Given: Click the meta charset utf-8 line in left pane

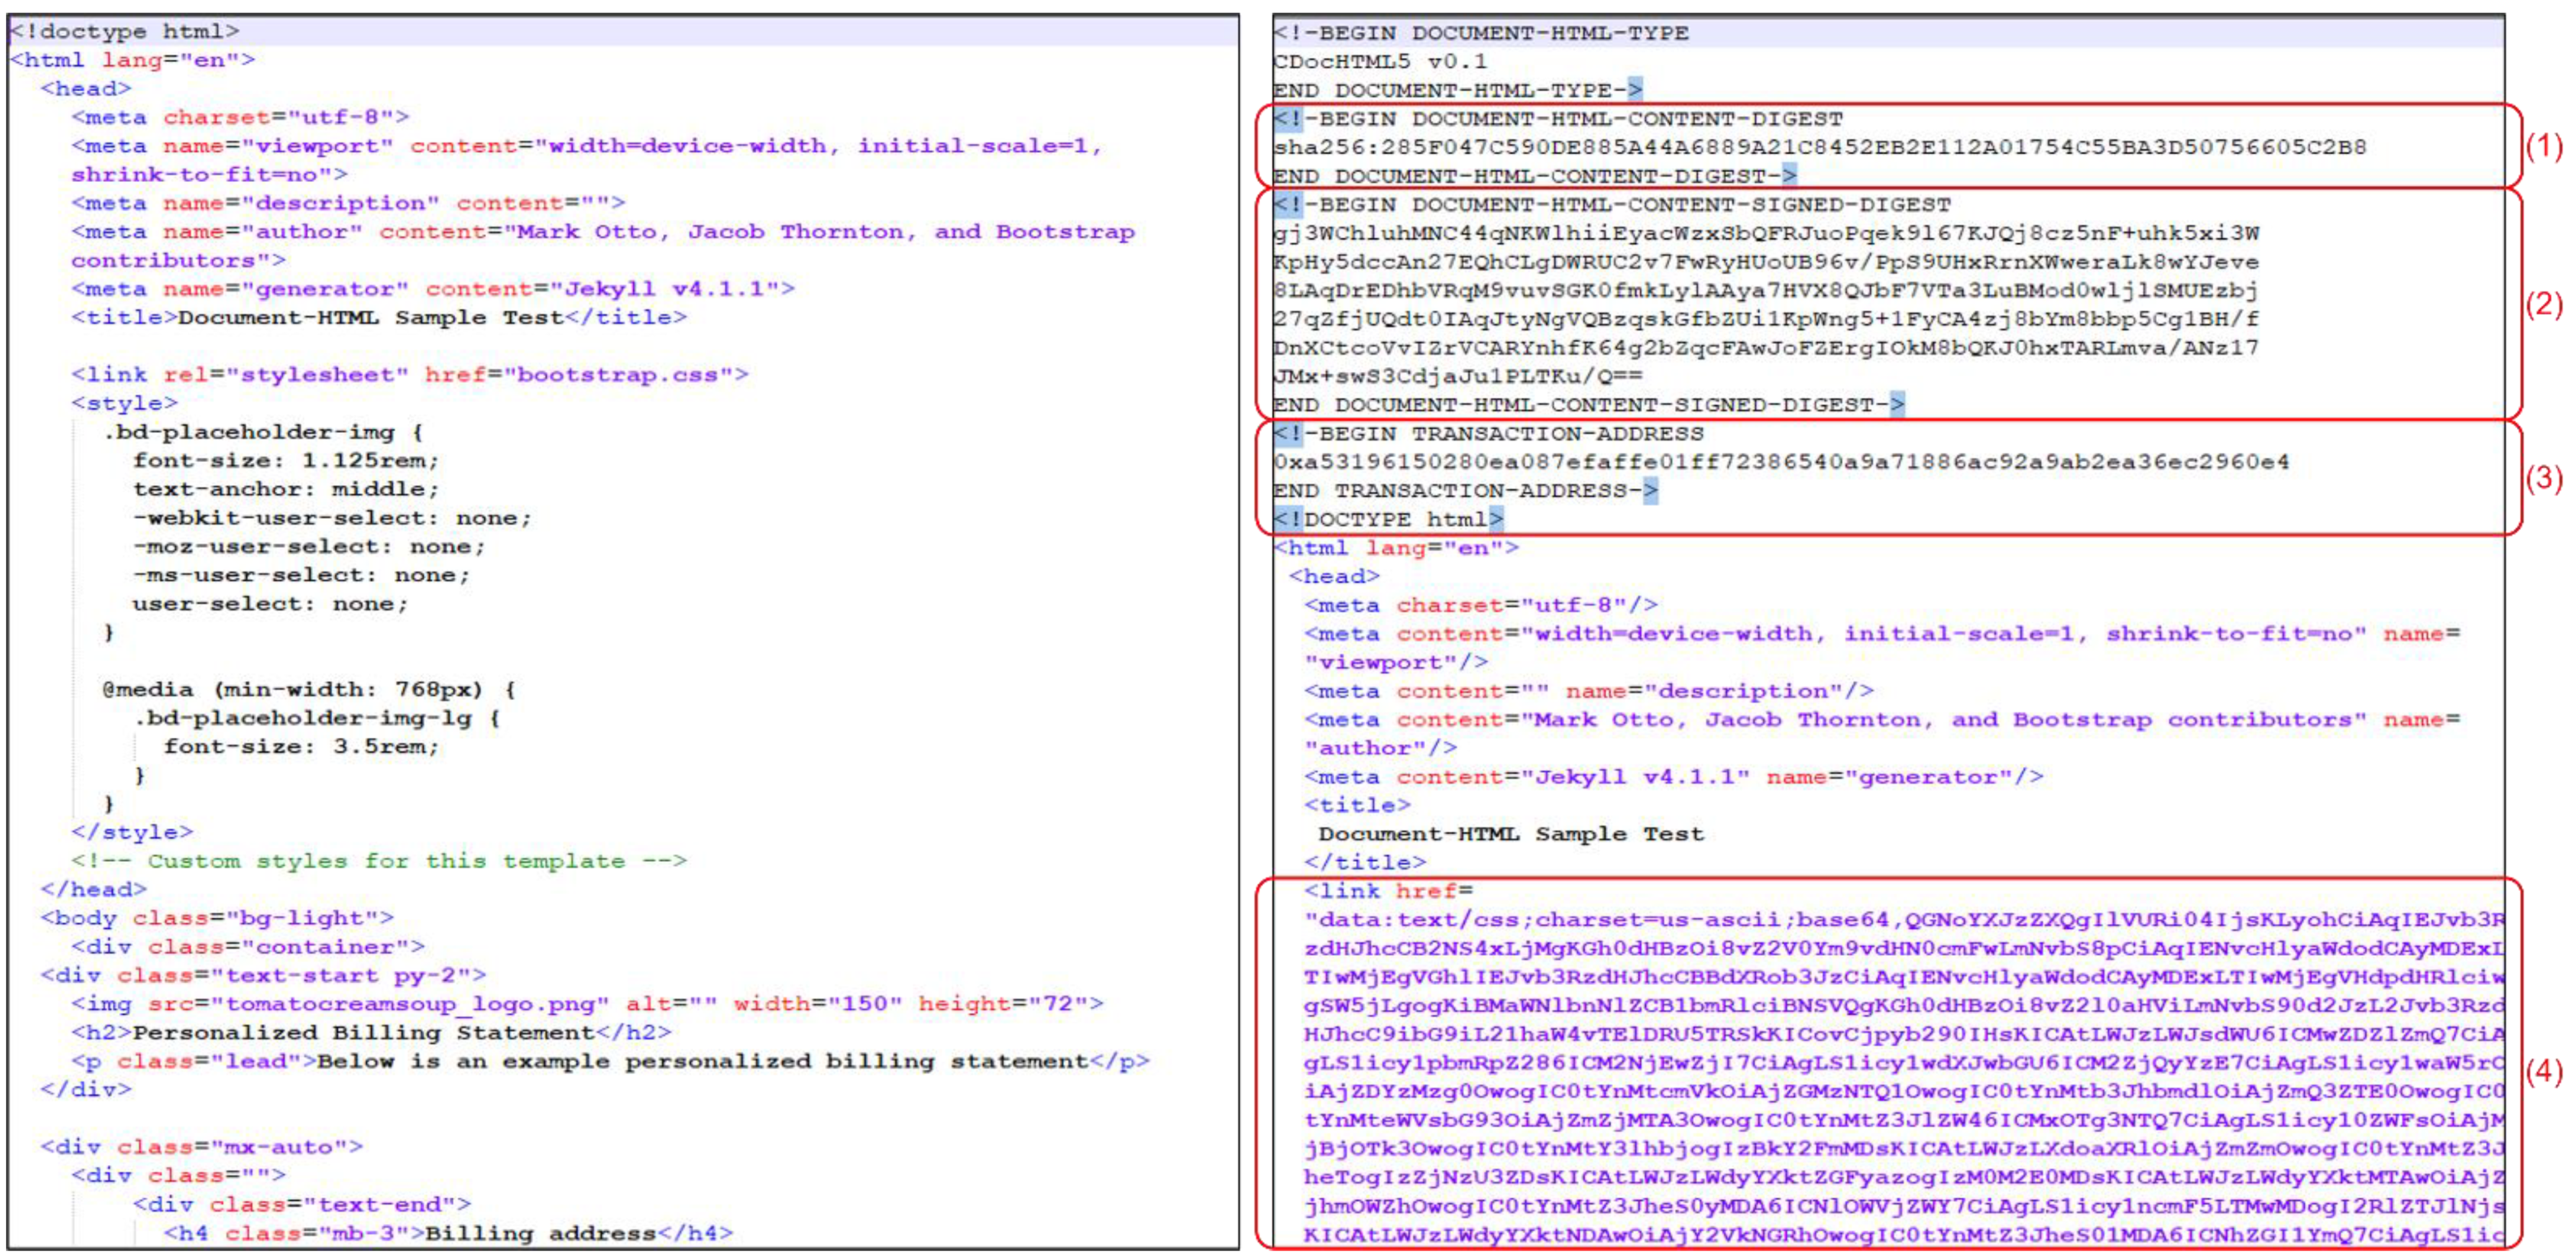Looking at the screenshot, I should click(240, 117).
